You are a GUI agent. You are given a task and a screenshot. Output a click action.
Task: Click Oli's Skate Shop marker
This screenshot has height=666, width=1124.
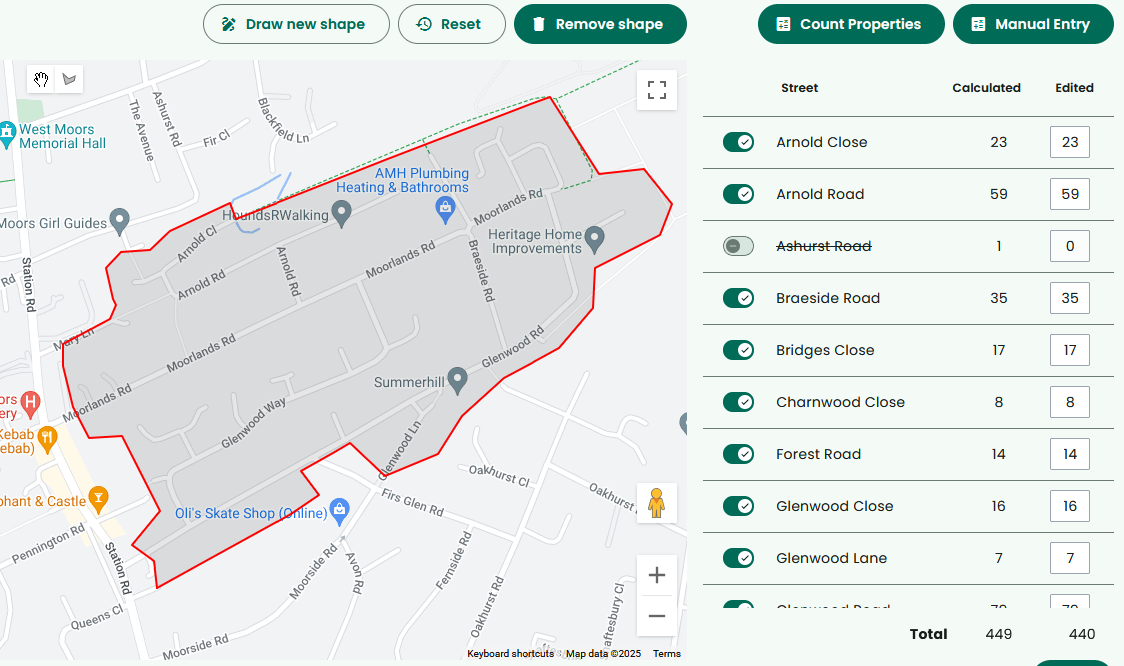340,510
